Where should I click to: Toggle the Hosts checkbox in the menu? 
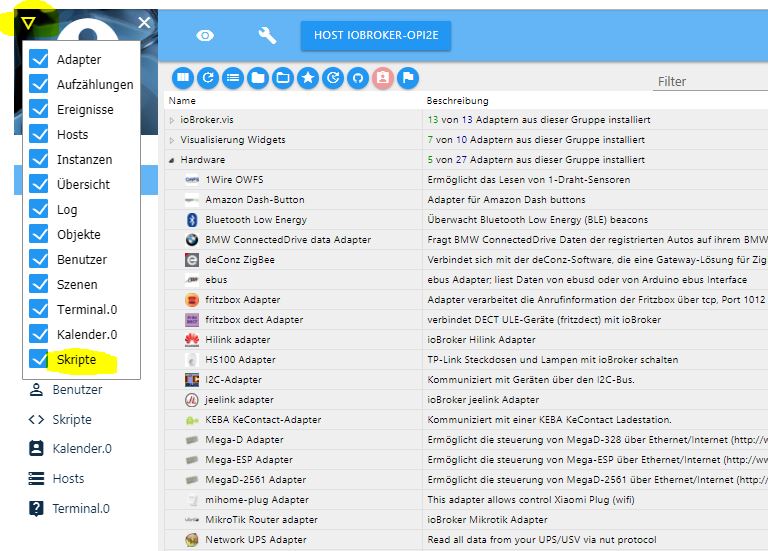pyautogui.click(x=39, y=134)
